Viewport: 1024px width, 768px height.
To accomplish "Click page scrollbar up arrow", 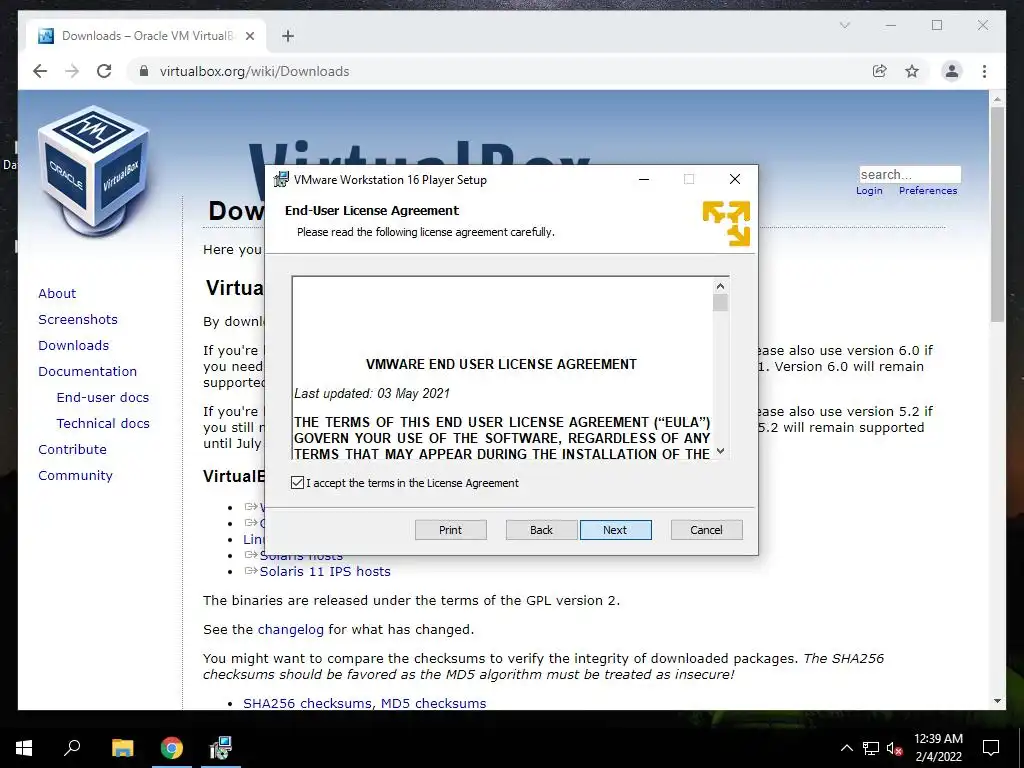I will (997, 99).
